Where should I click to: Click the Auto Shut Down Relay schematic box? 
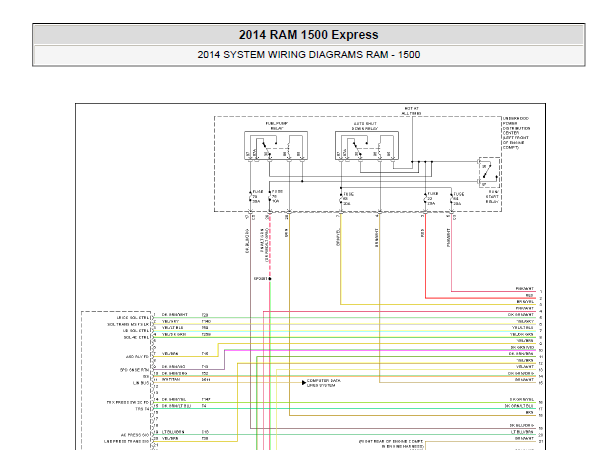tap(367, 146)
